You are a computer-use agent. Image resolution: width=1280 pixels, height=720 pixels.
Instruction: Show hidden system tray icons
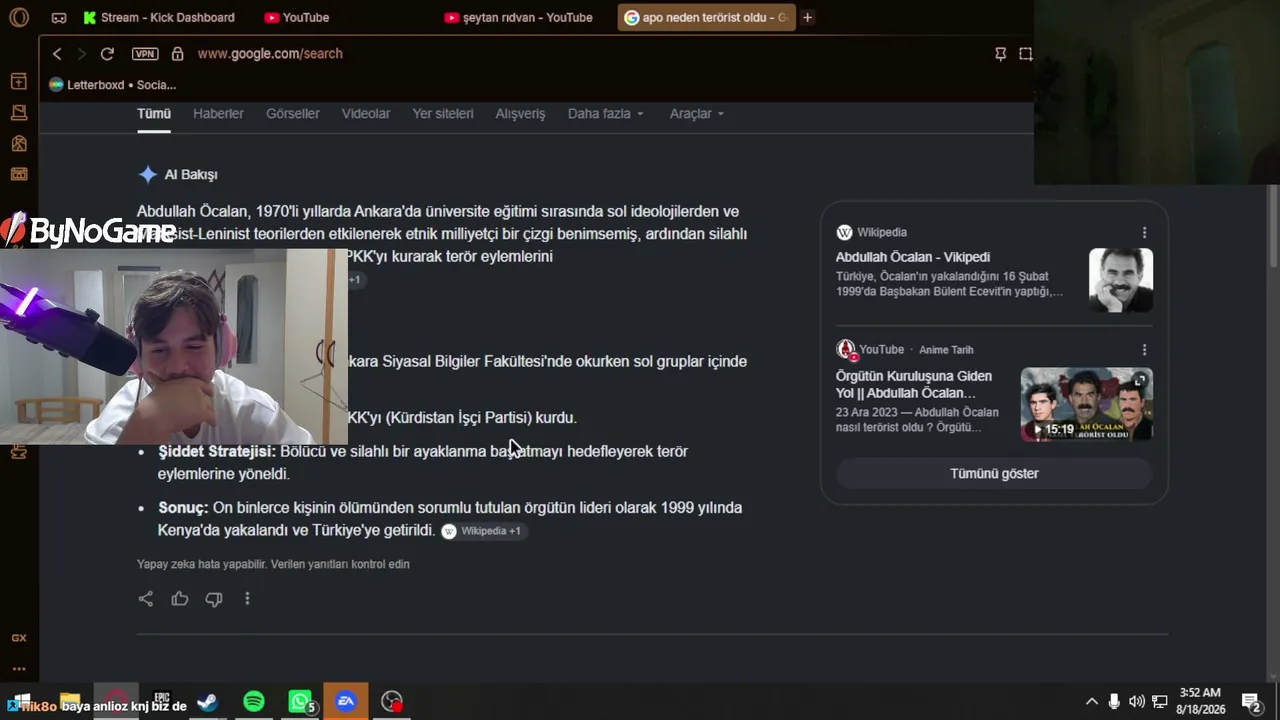tap(1091, 702)
